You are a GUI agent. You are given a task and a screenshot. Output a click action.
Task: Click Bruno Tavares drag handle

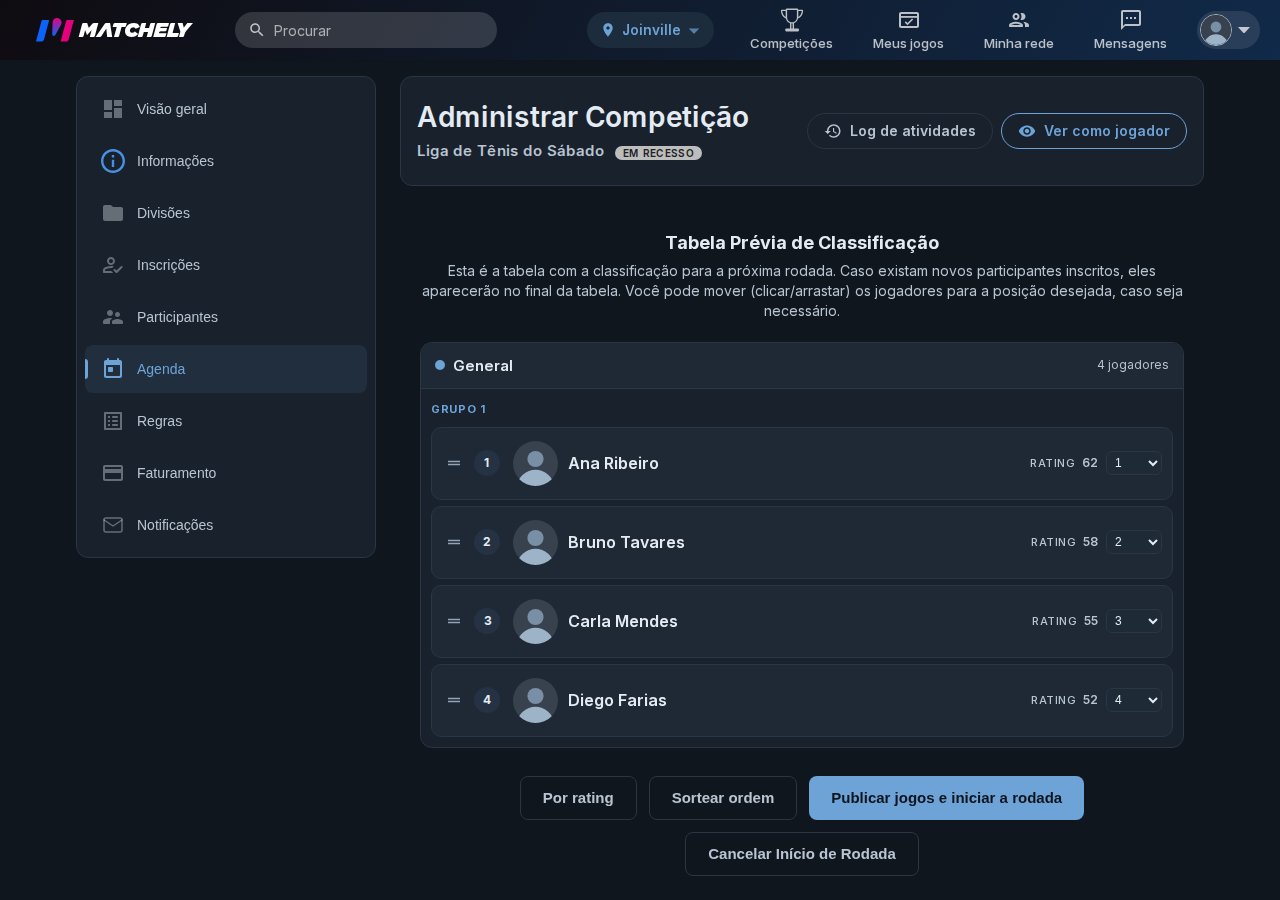pos(454,542)
